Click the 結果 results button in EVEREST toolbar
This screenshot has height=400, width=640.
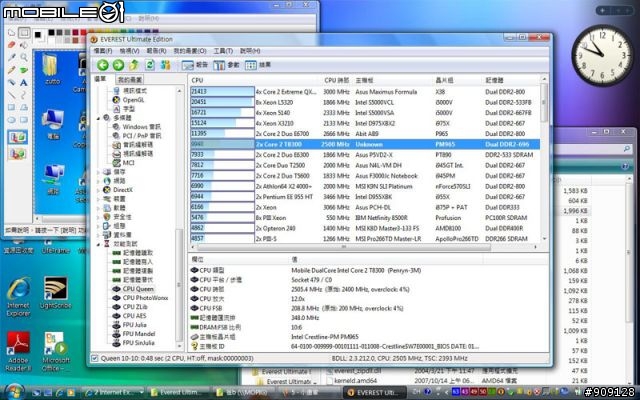click(258, 65)
